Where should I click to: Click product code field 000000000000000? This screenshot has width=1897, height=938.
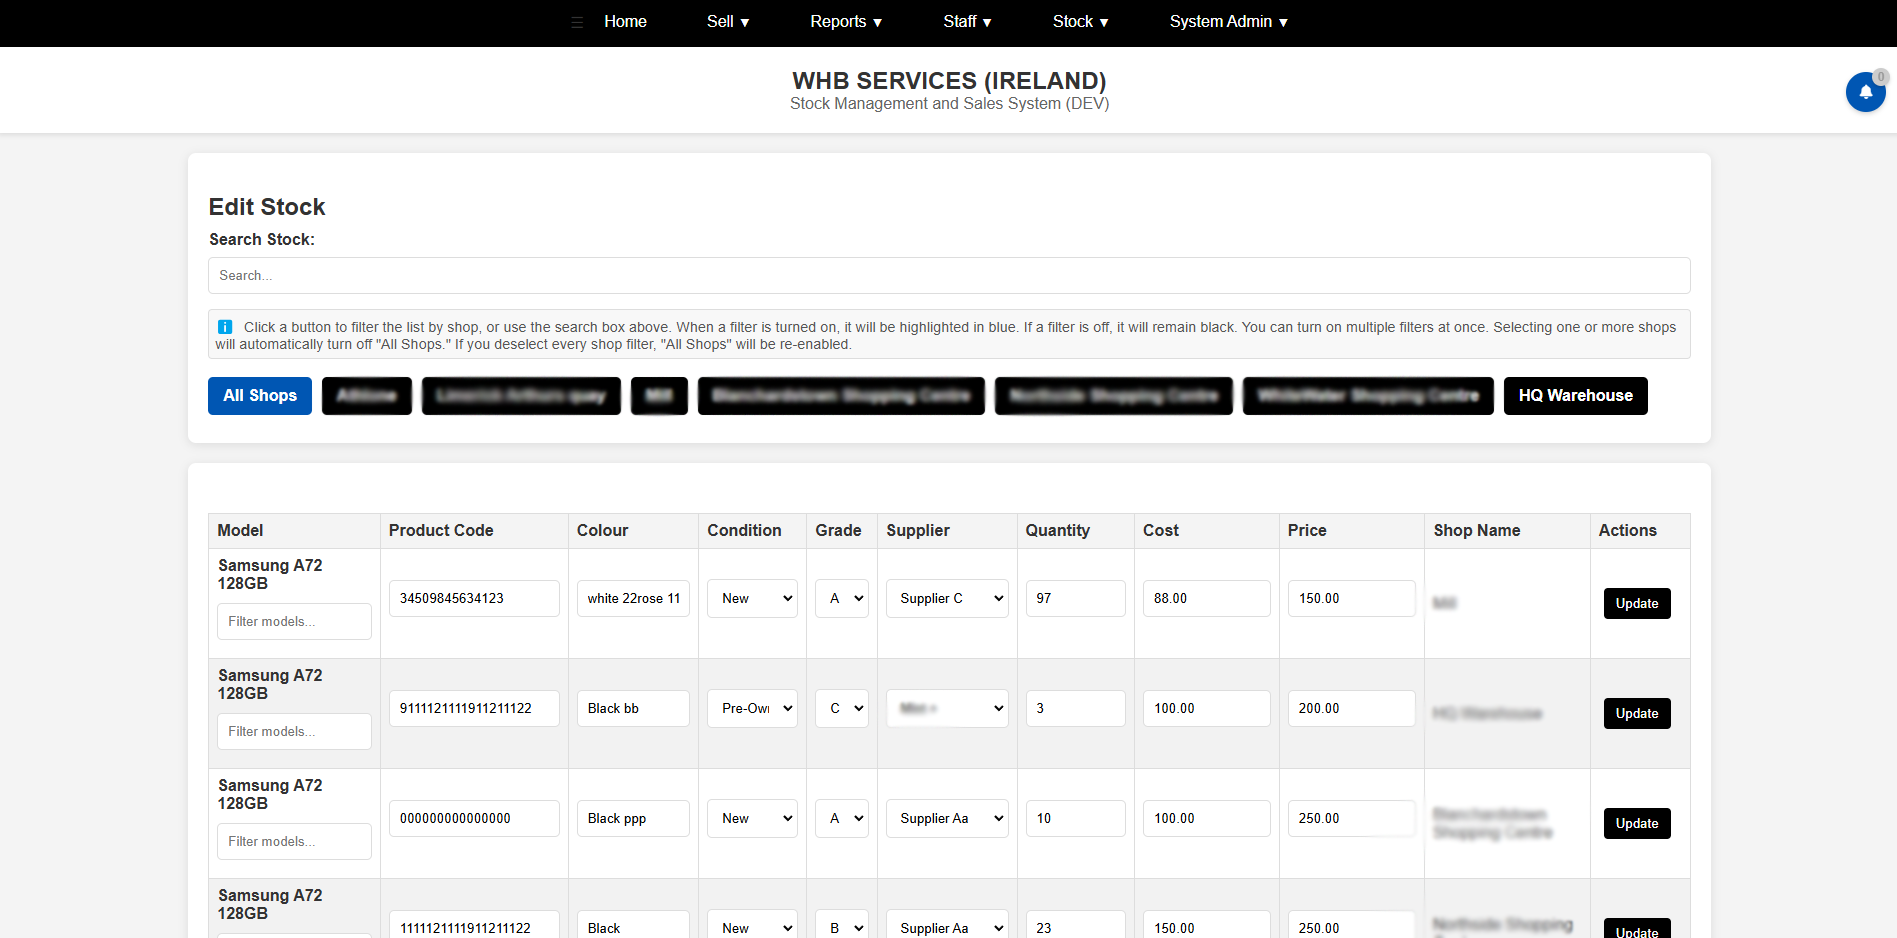point(474,818)
